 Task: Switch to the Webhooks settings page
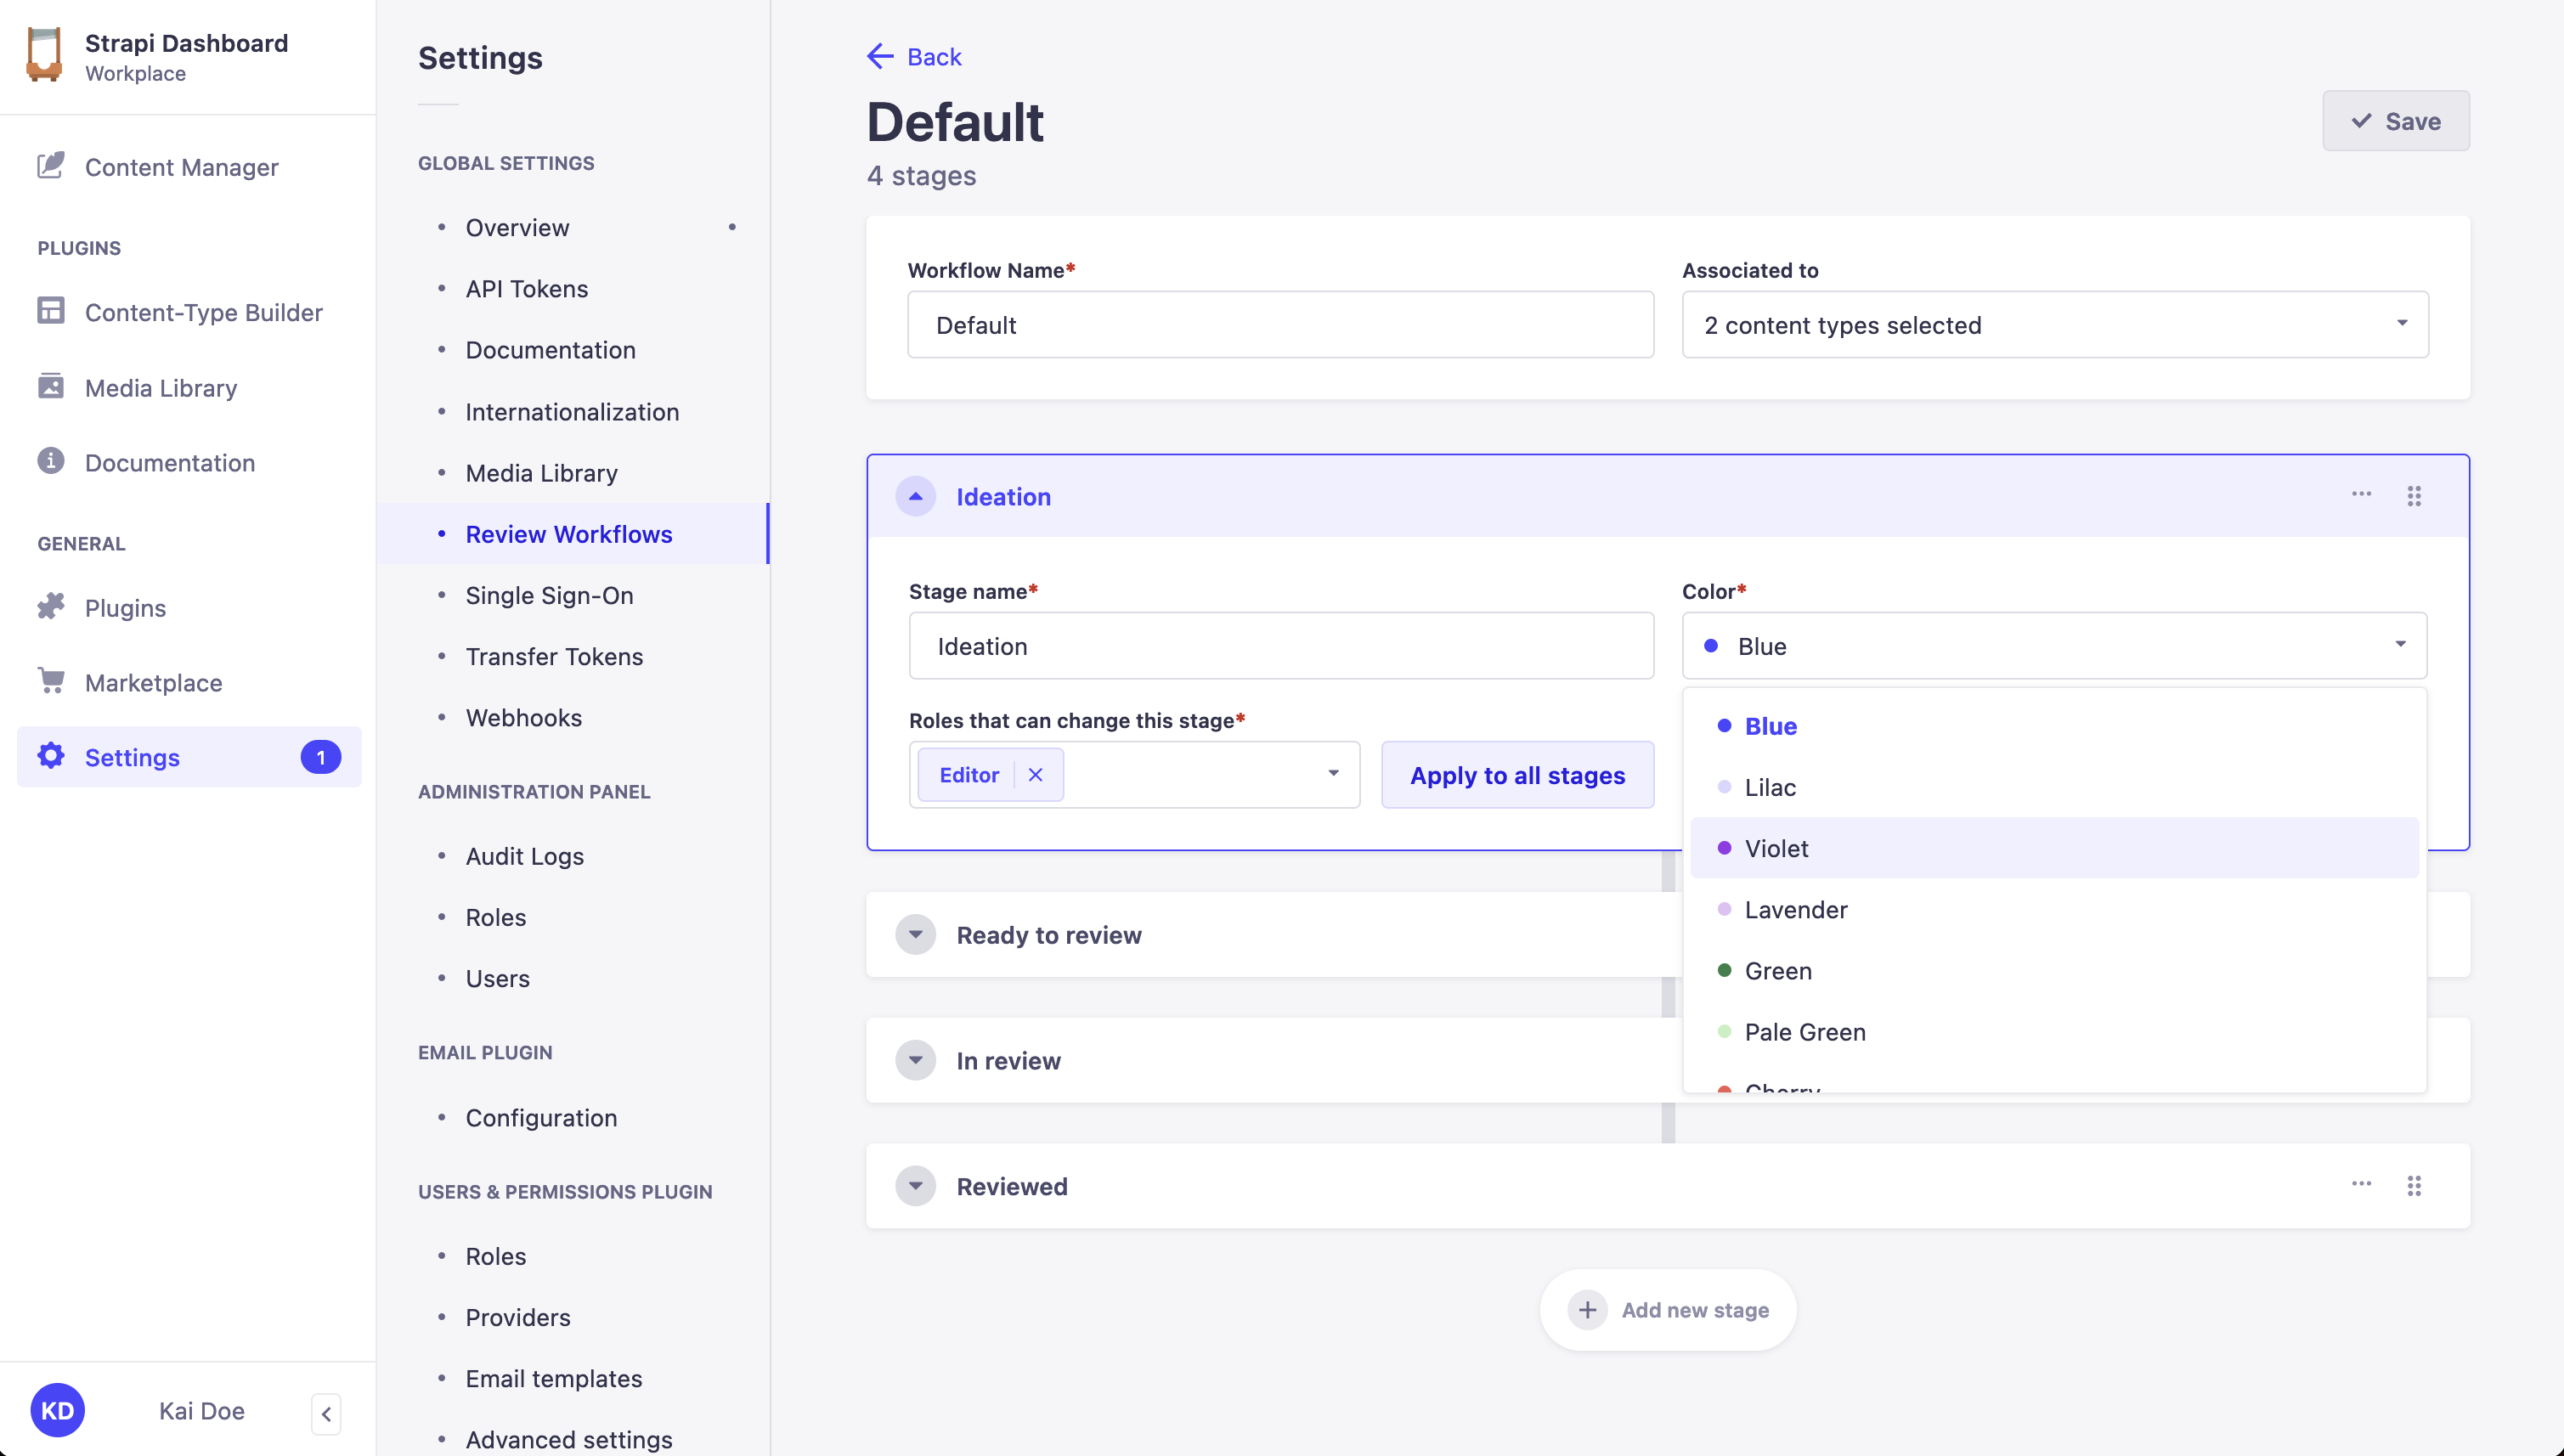point(523,717)
